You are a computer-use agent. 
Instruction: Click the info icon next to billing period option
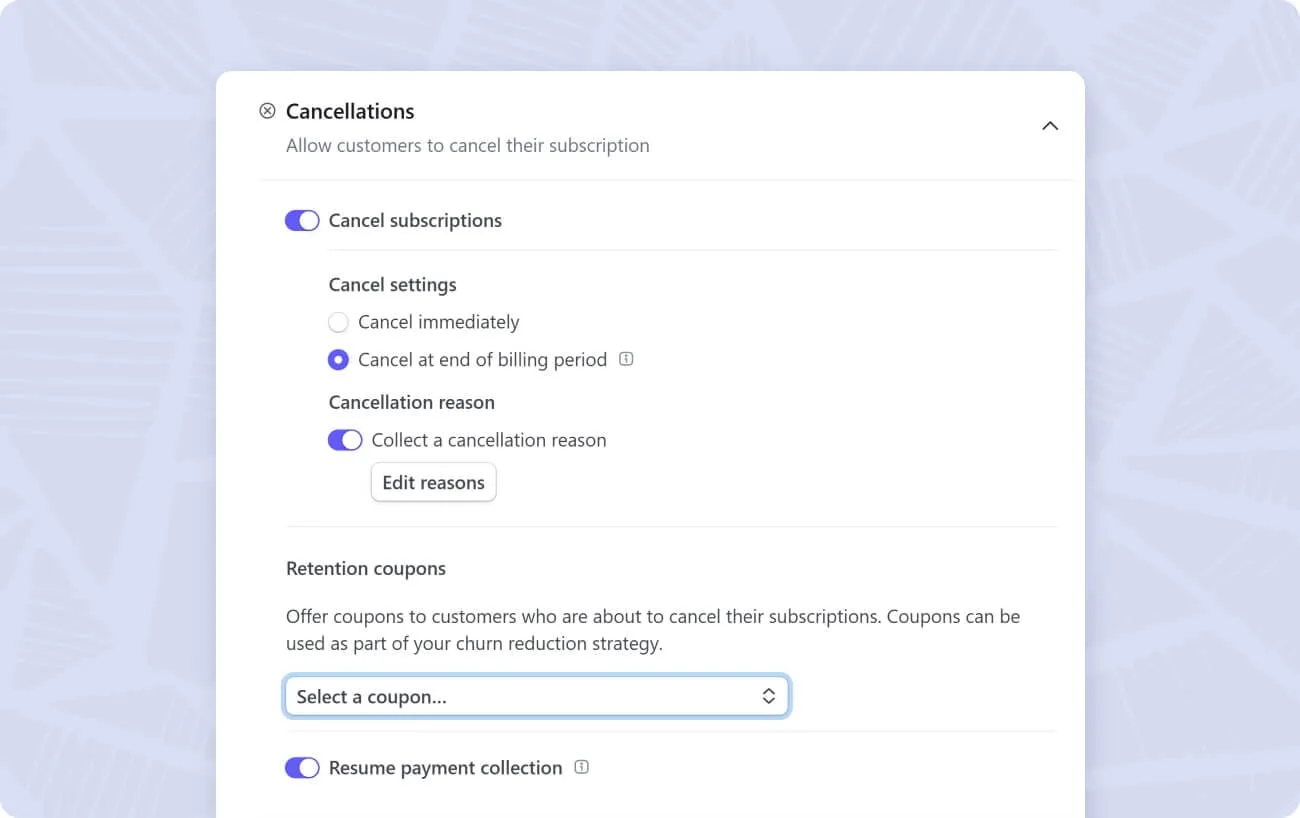626,359
